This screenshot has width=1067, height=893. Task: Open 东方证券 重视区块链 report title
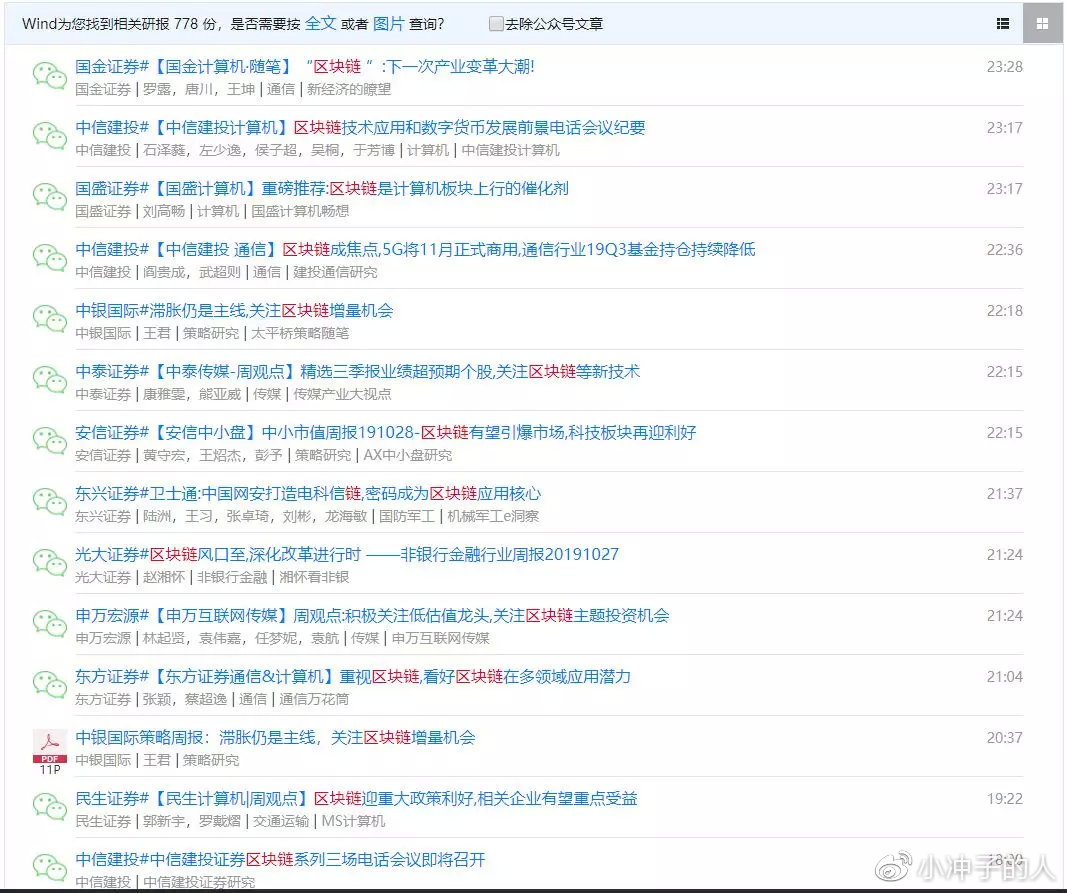pyautogui.click(x=353, y=676)
